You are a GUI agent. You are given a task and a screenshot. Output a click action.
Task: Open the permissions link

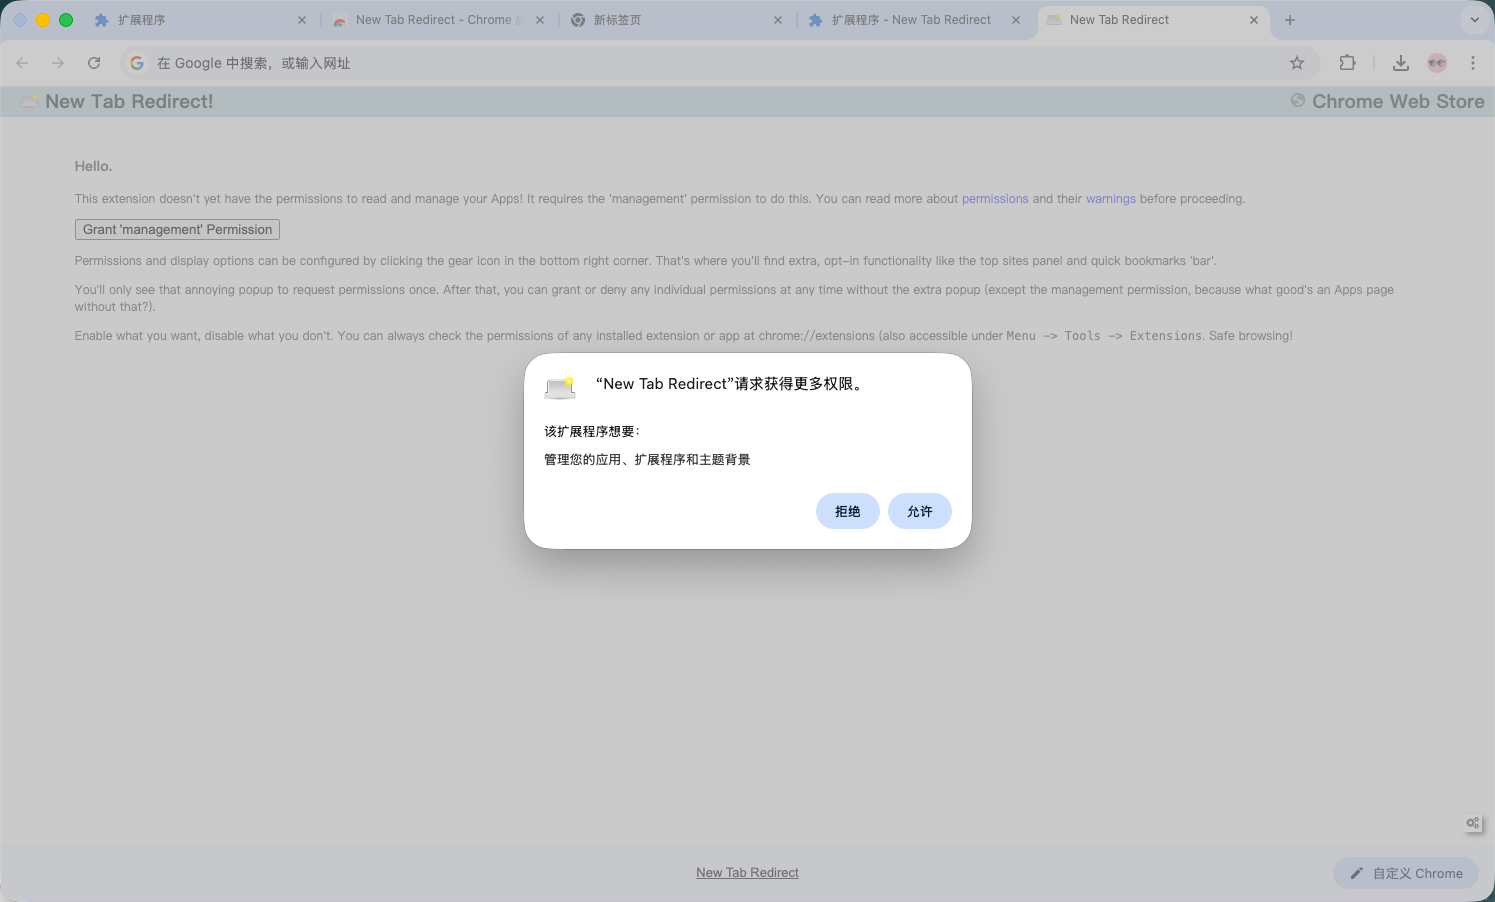point(994,199)
